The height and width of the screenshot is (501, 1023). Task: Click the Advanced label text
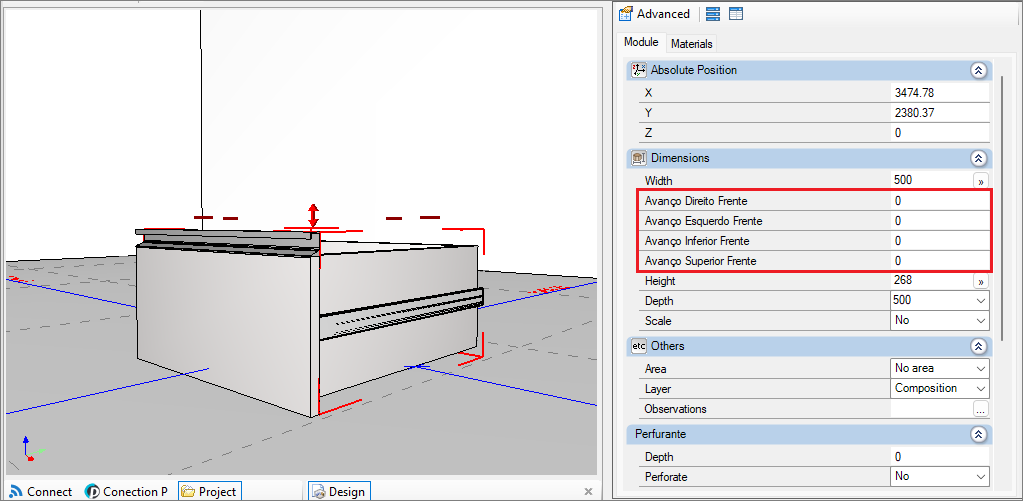pyautogui.click(x=663, y=14)
